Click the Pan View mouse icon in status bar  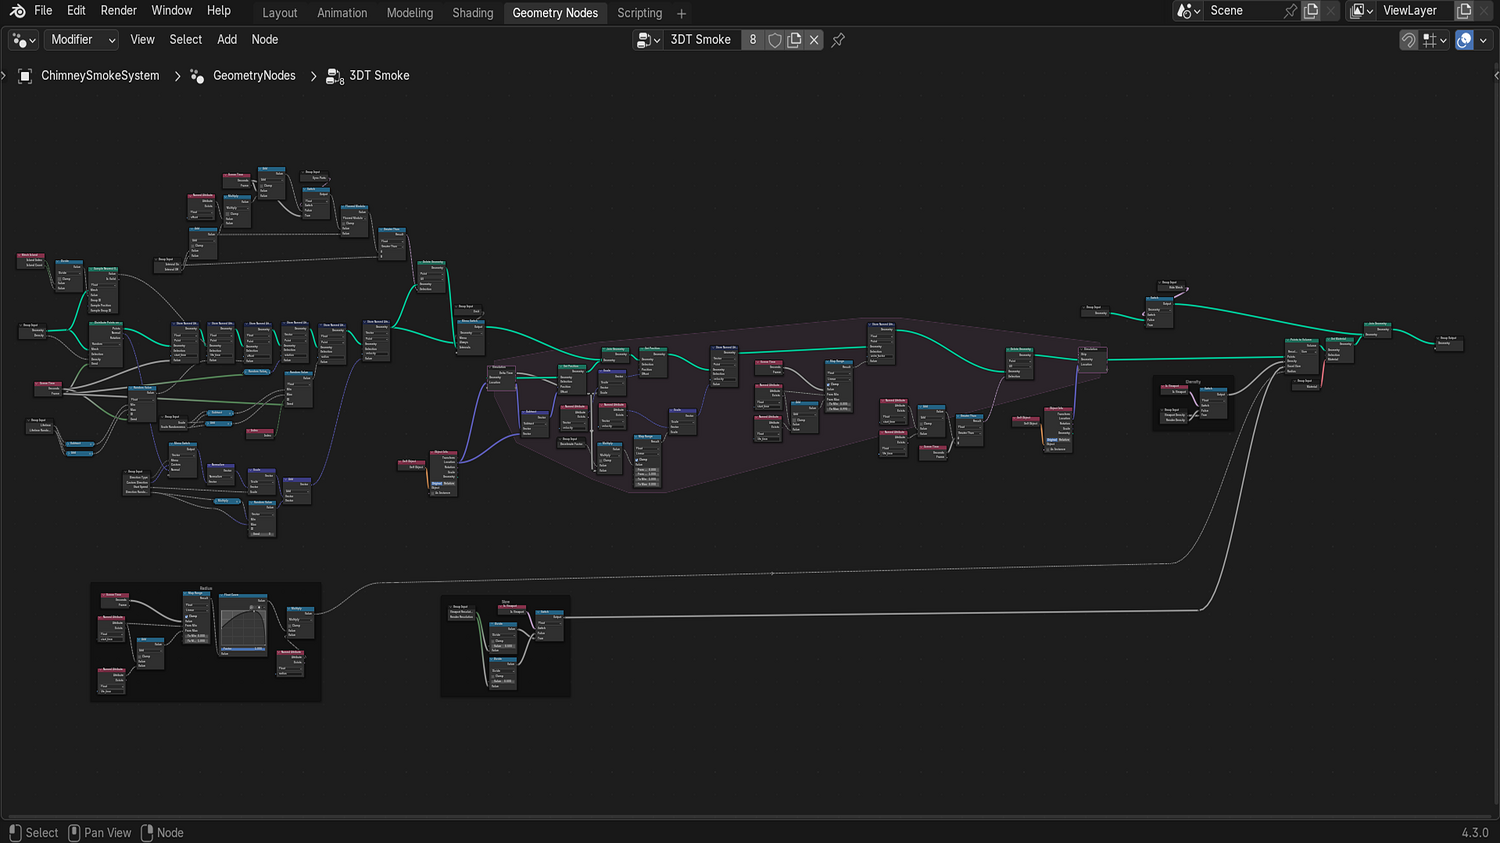pos(74,833)
